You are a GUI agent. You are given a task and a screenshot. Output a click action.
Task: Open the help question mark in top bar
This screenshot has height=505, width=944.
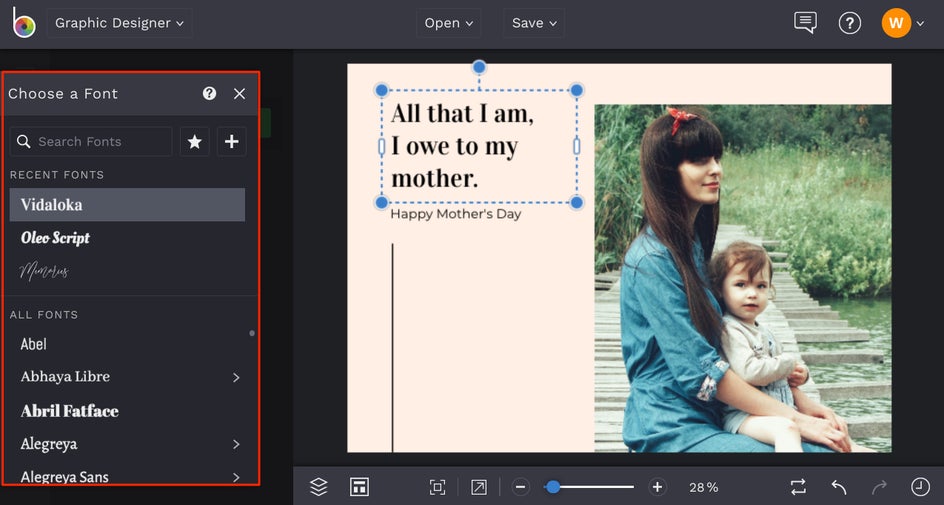click(850, 23)
